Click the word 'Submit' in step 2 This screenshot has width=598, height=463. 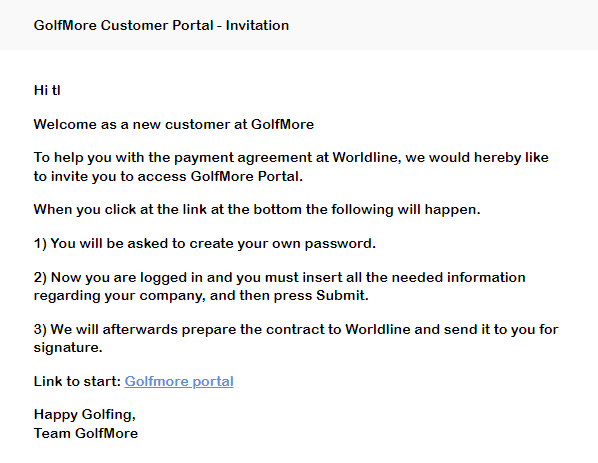(x=342, y=295)
